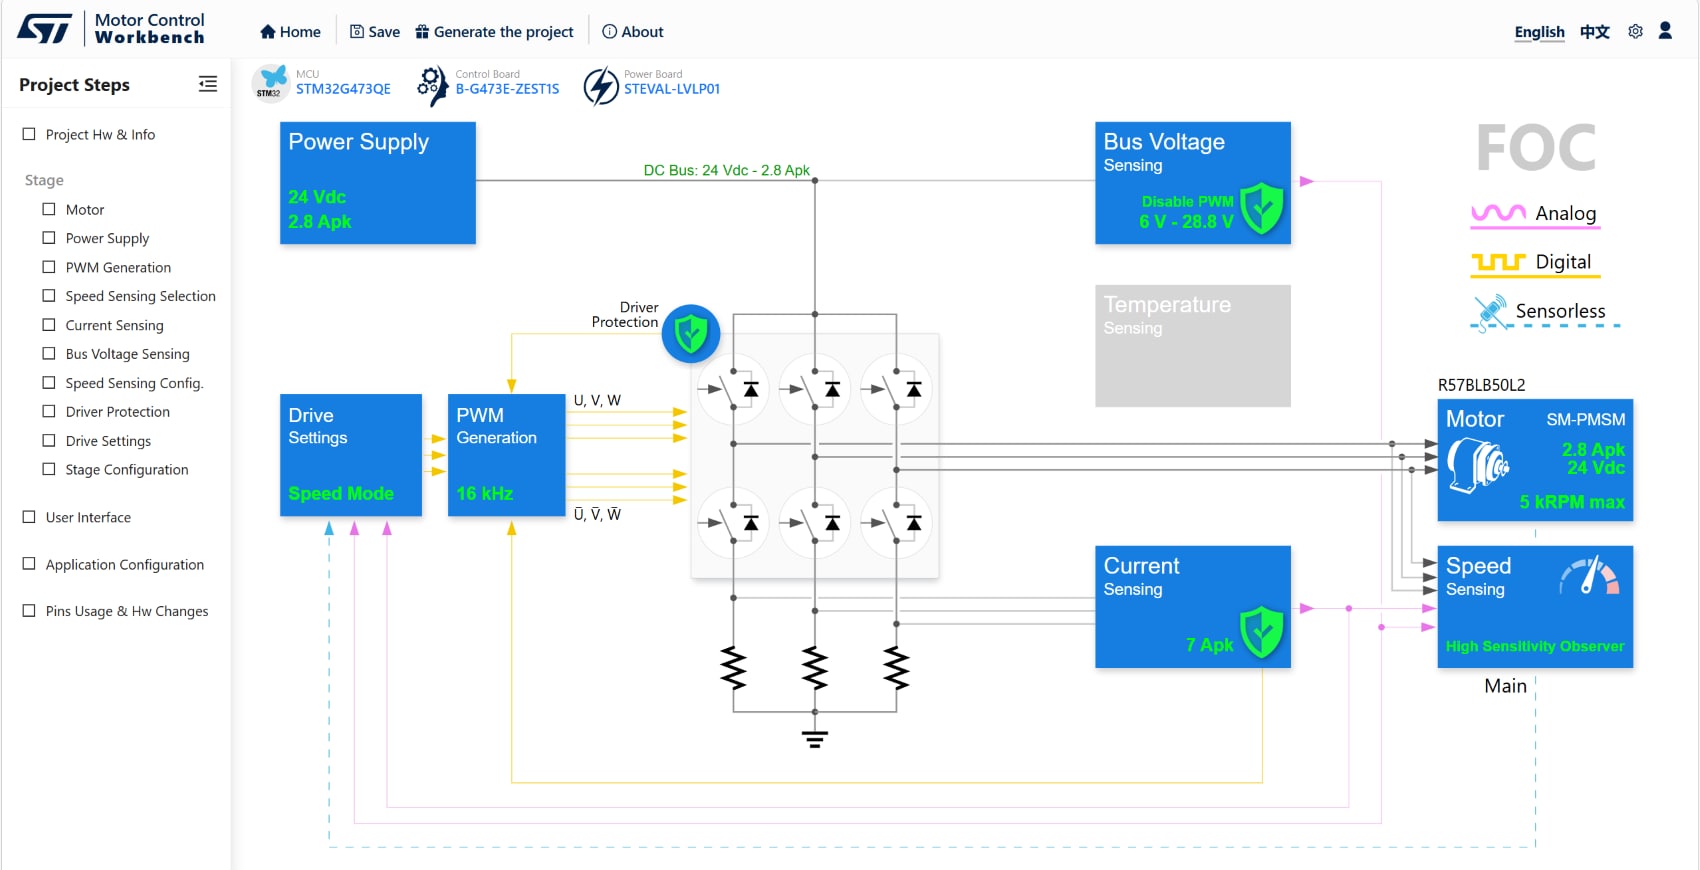The width and height of the screenshot is (1700, 870).
Task: Open settings gear icon in header
Action: 1635,32
